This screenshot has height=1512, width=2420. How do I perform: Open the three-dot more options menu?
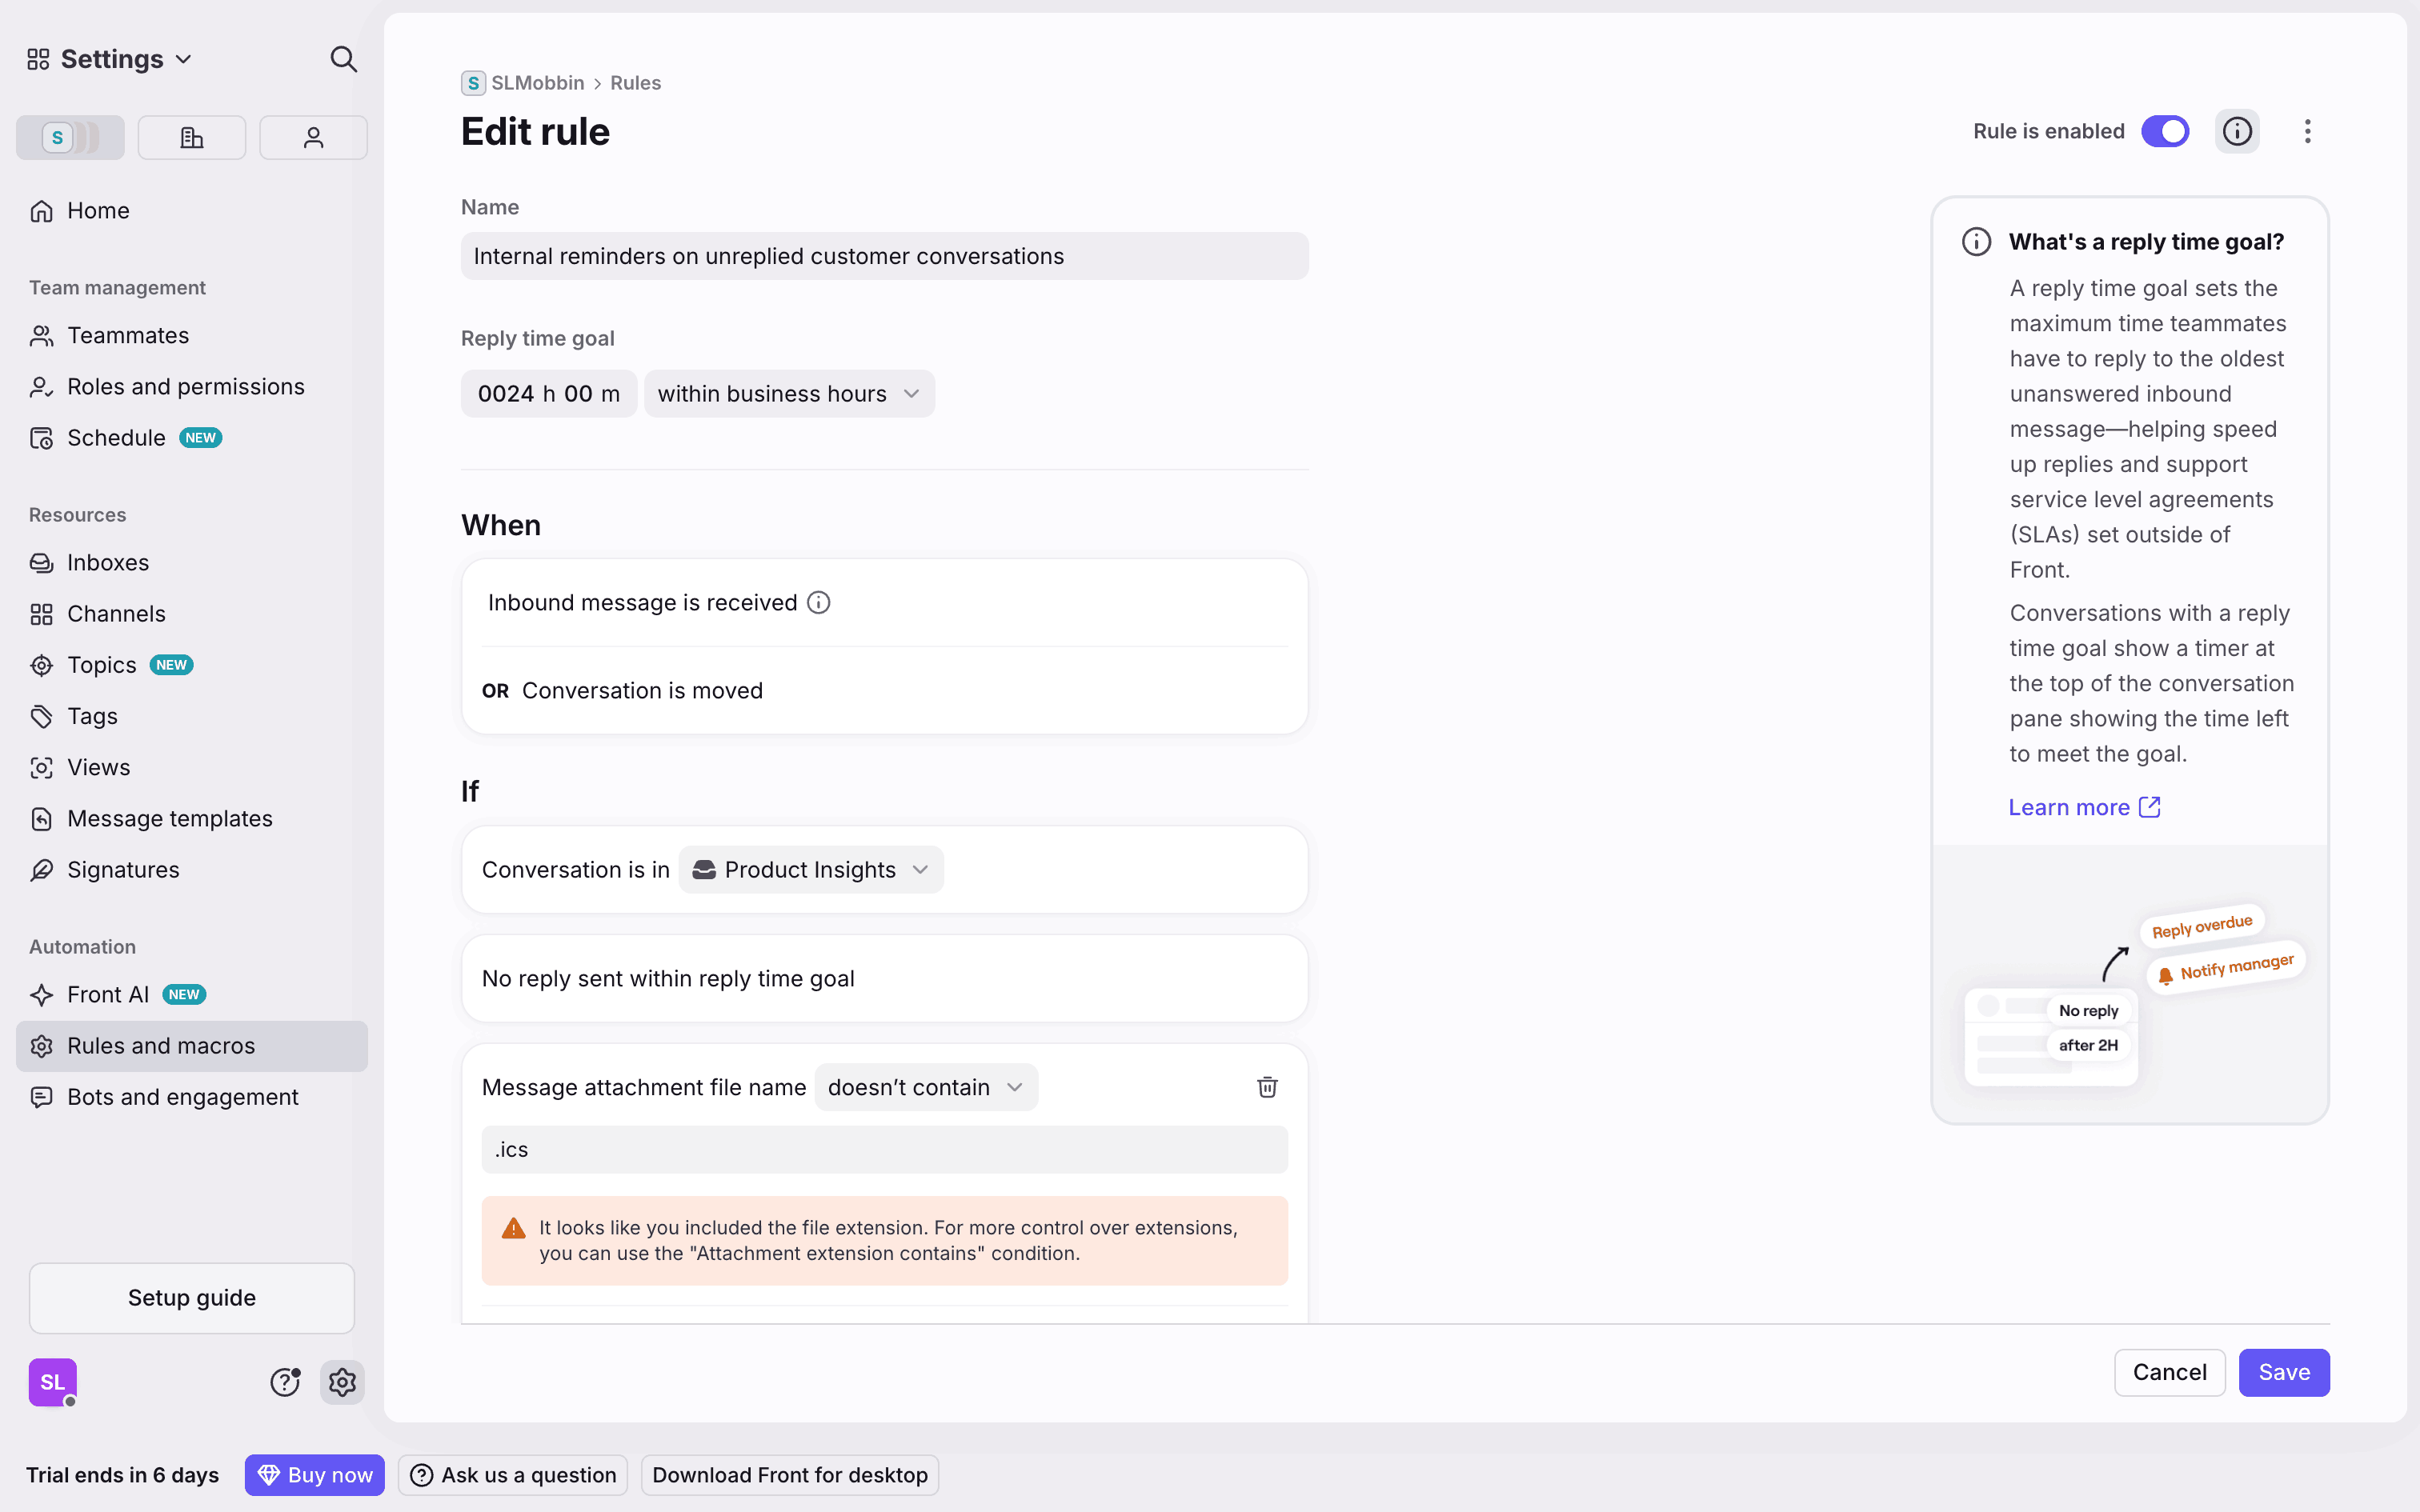tap(2308, 131)
